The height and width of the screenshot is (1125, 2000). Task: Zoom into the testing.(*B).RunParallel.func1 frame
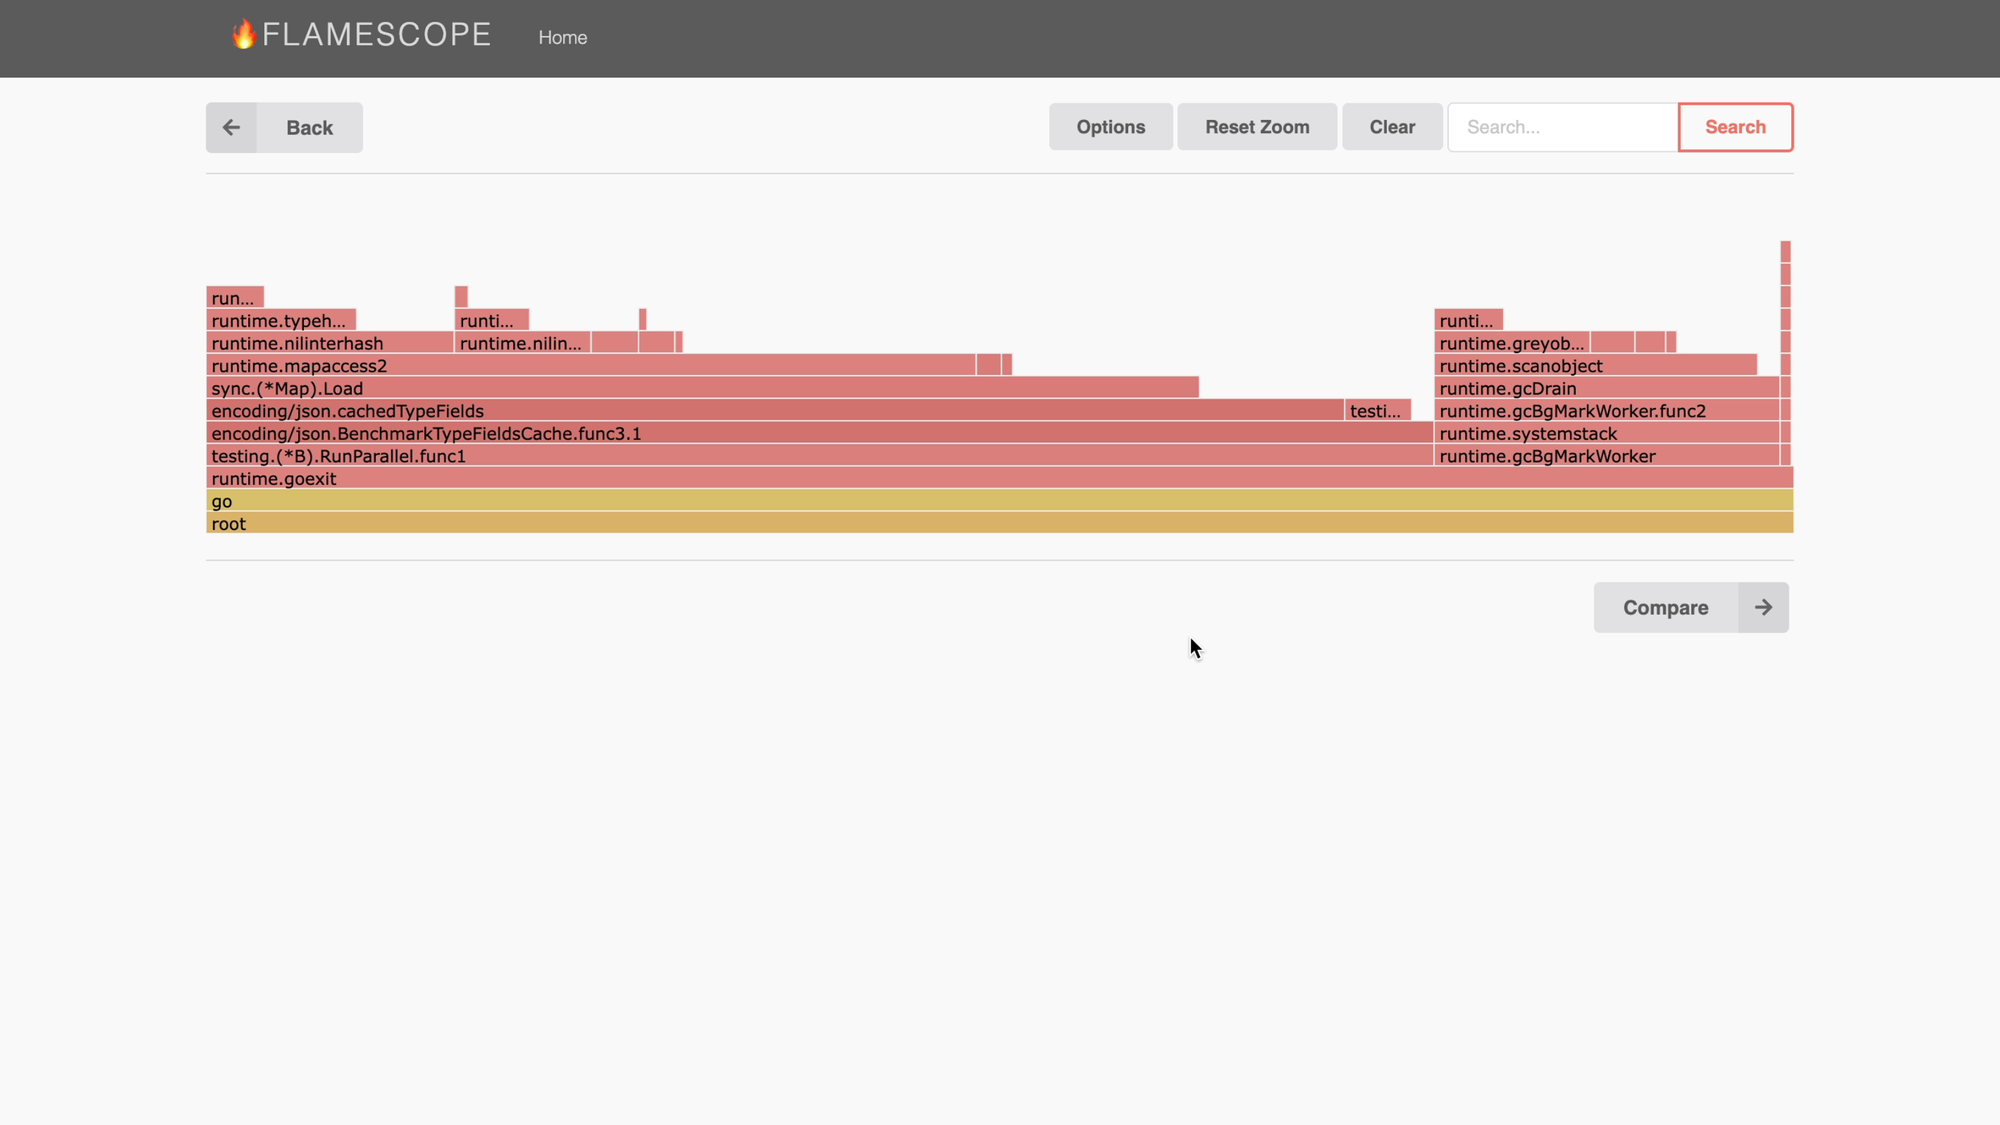(x=819, y=457)
